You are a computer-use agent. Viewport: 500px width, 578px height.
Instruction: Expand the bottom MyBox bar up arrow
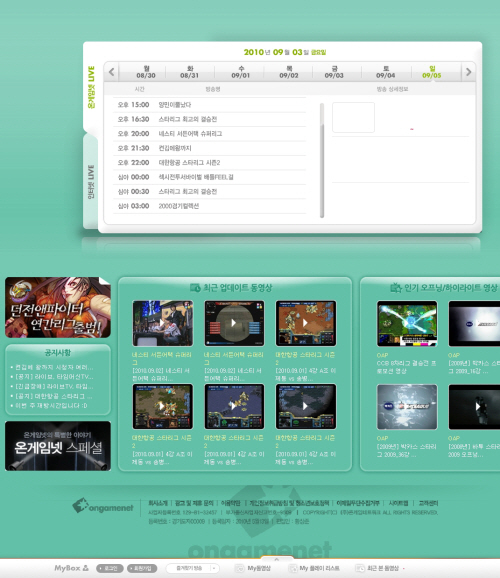coord(277,559)
